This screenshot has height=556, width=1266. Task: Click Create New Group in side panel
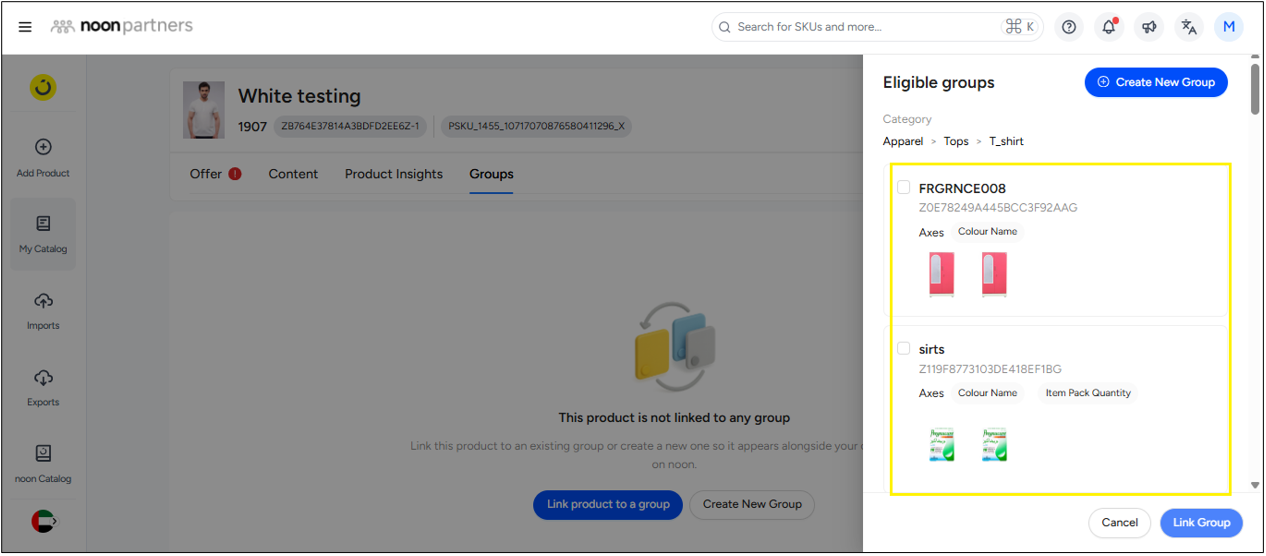1155,82
